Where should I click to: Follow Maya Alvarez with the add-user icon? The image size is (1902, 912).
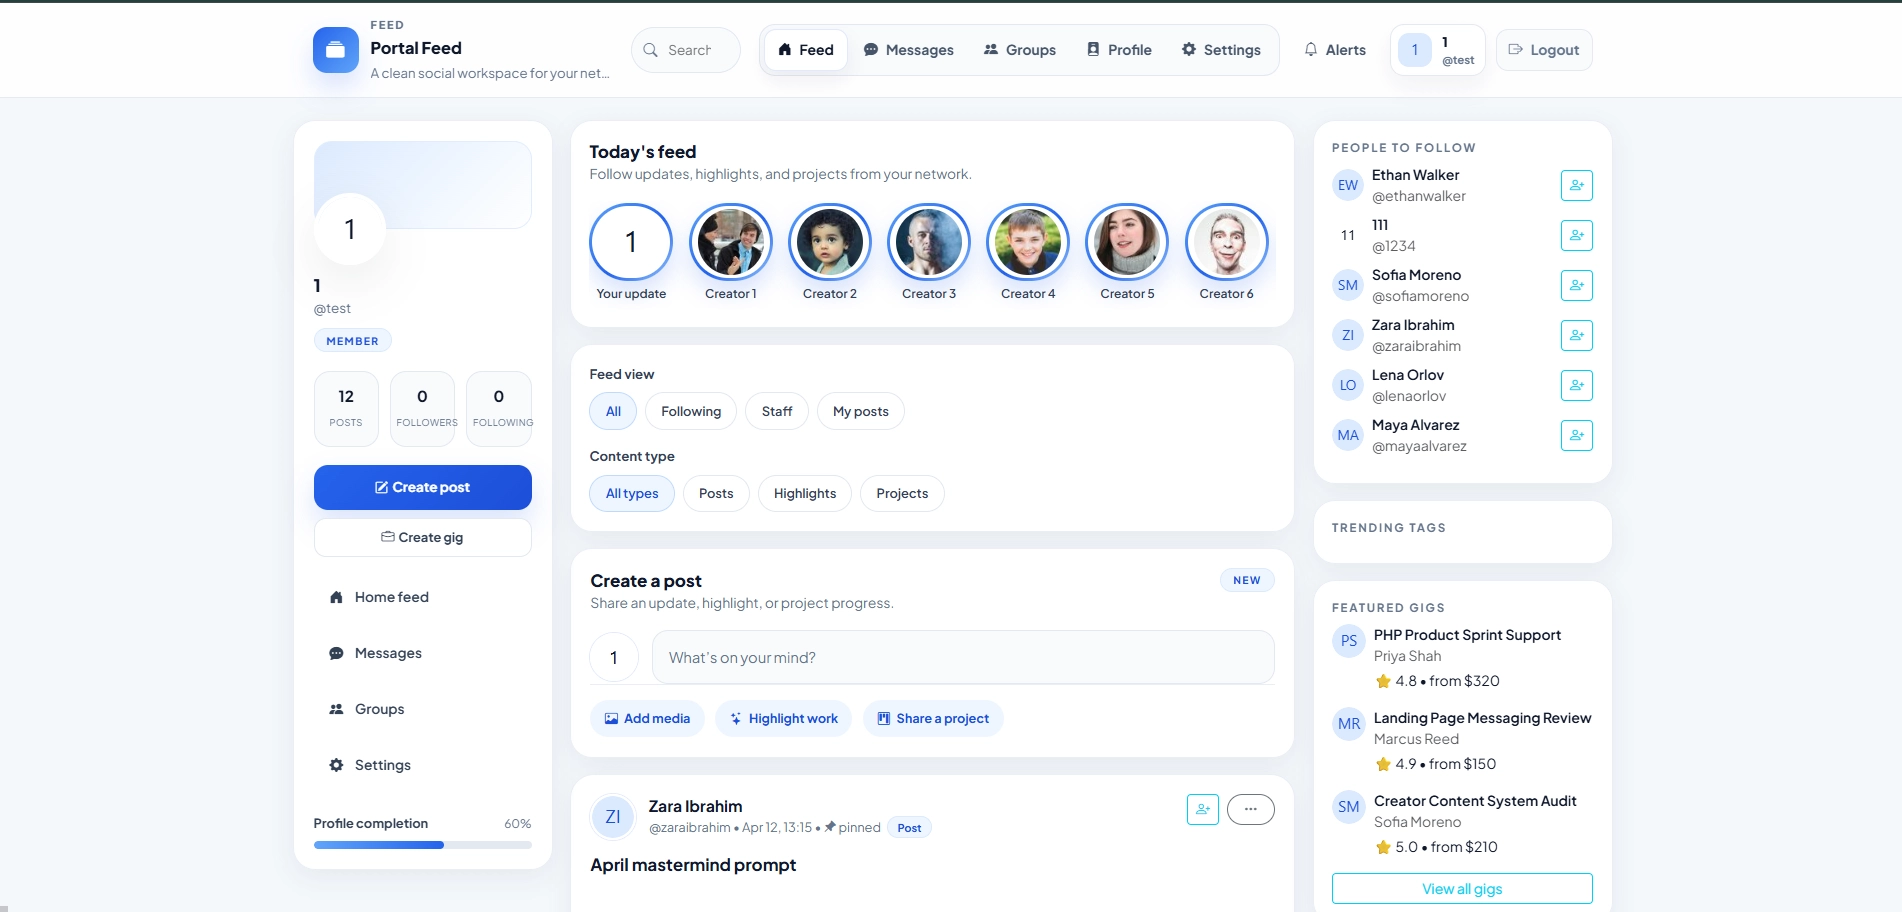(1576, 435)
